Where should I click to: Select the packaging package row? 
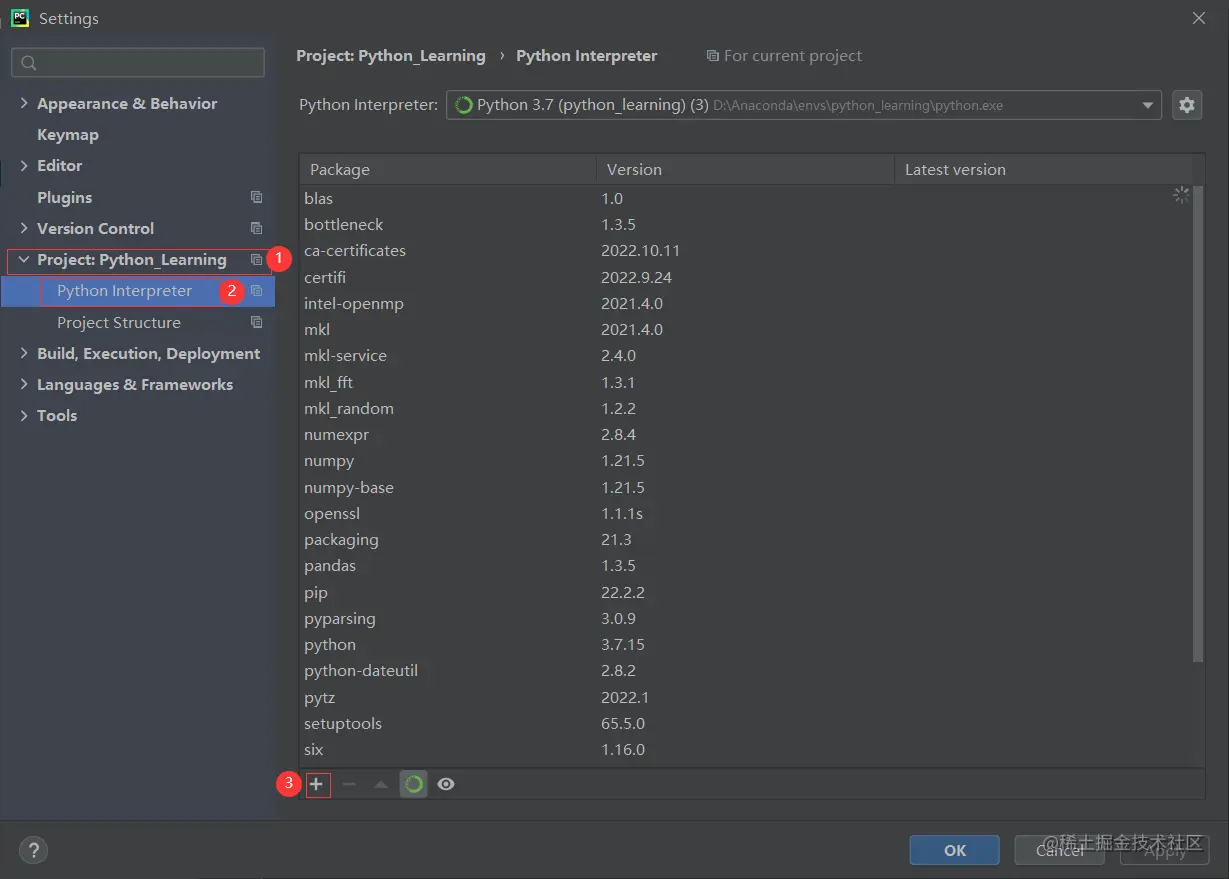[x=746, y=539]
